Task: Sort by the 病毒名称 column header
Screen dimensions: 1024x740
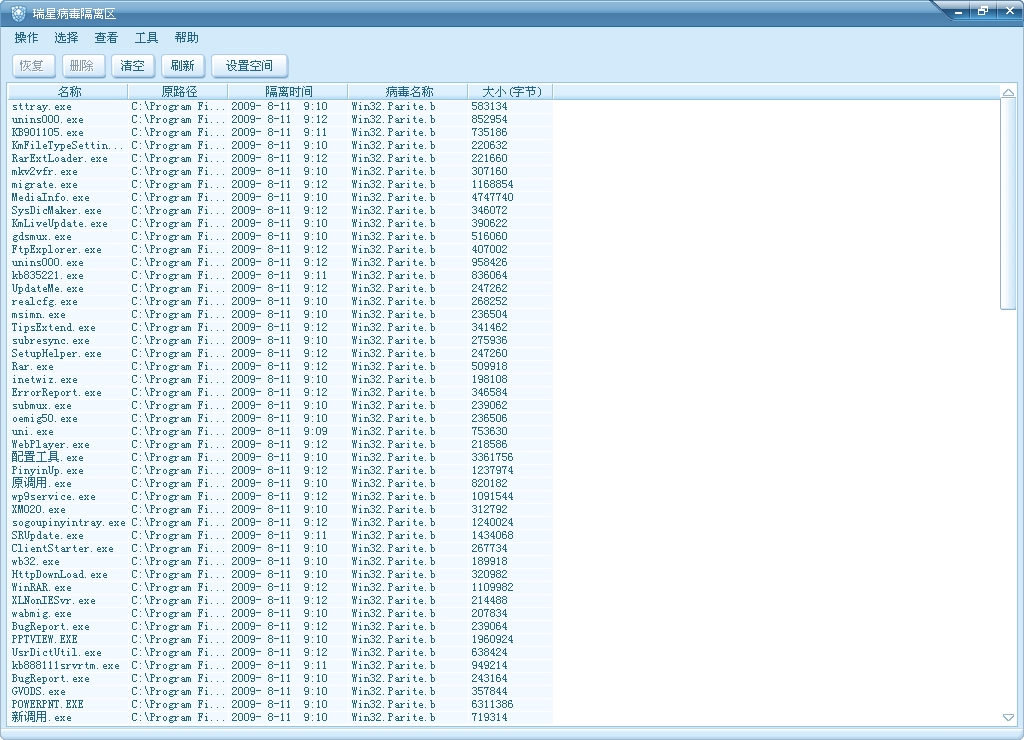Action: click(408, 91)
